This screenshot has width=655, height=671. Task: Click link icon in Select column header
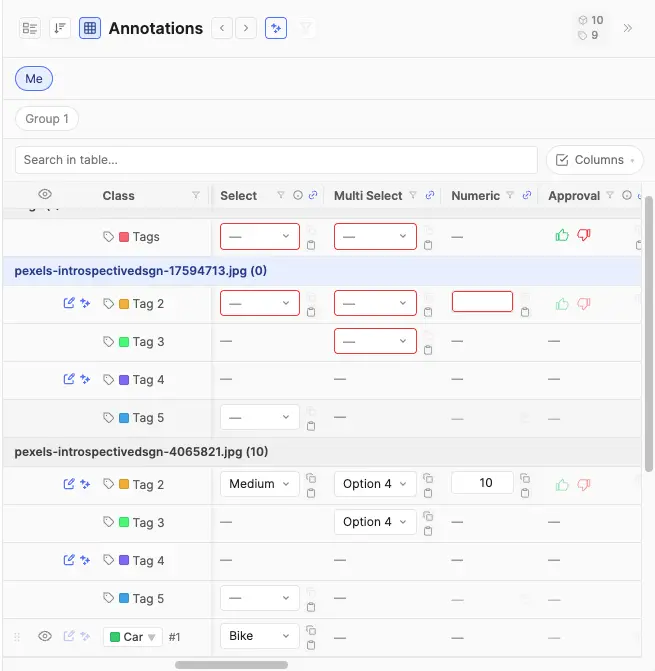pyautogui.click(x=313, y=195)
